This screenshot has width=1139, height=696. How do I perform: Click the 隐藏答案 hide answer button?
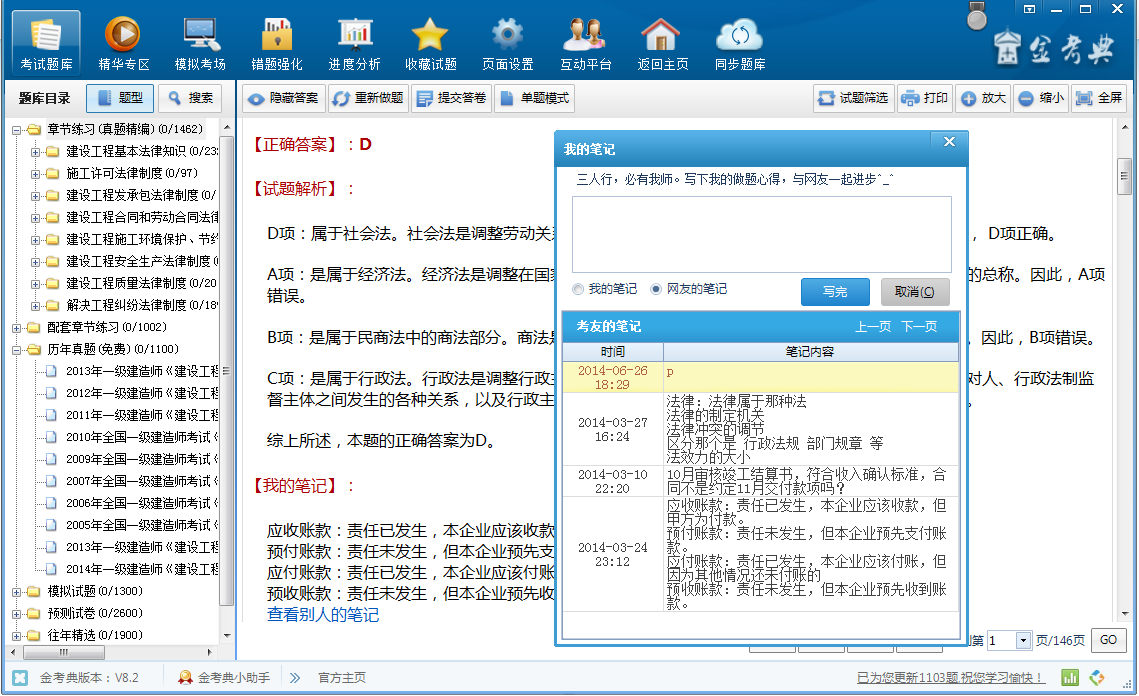(x=284, y=98)
